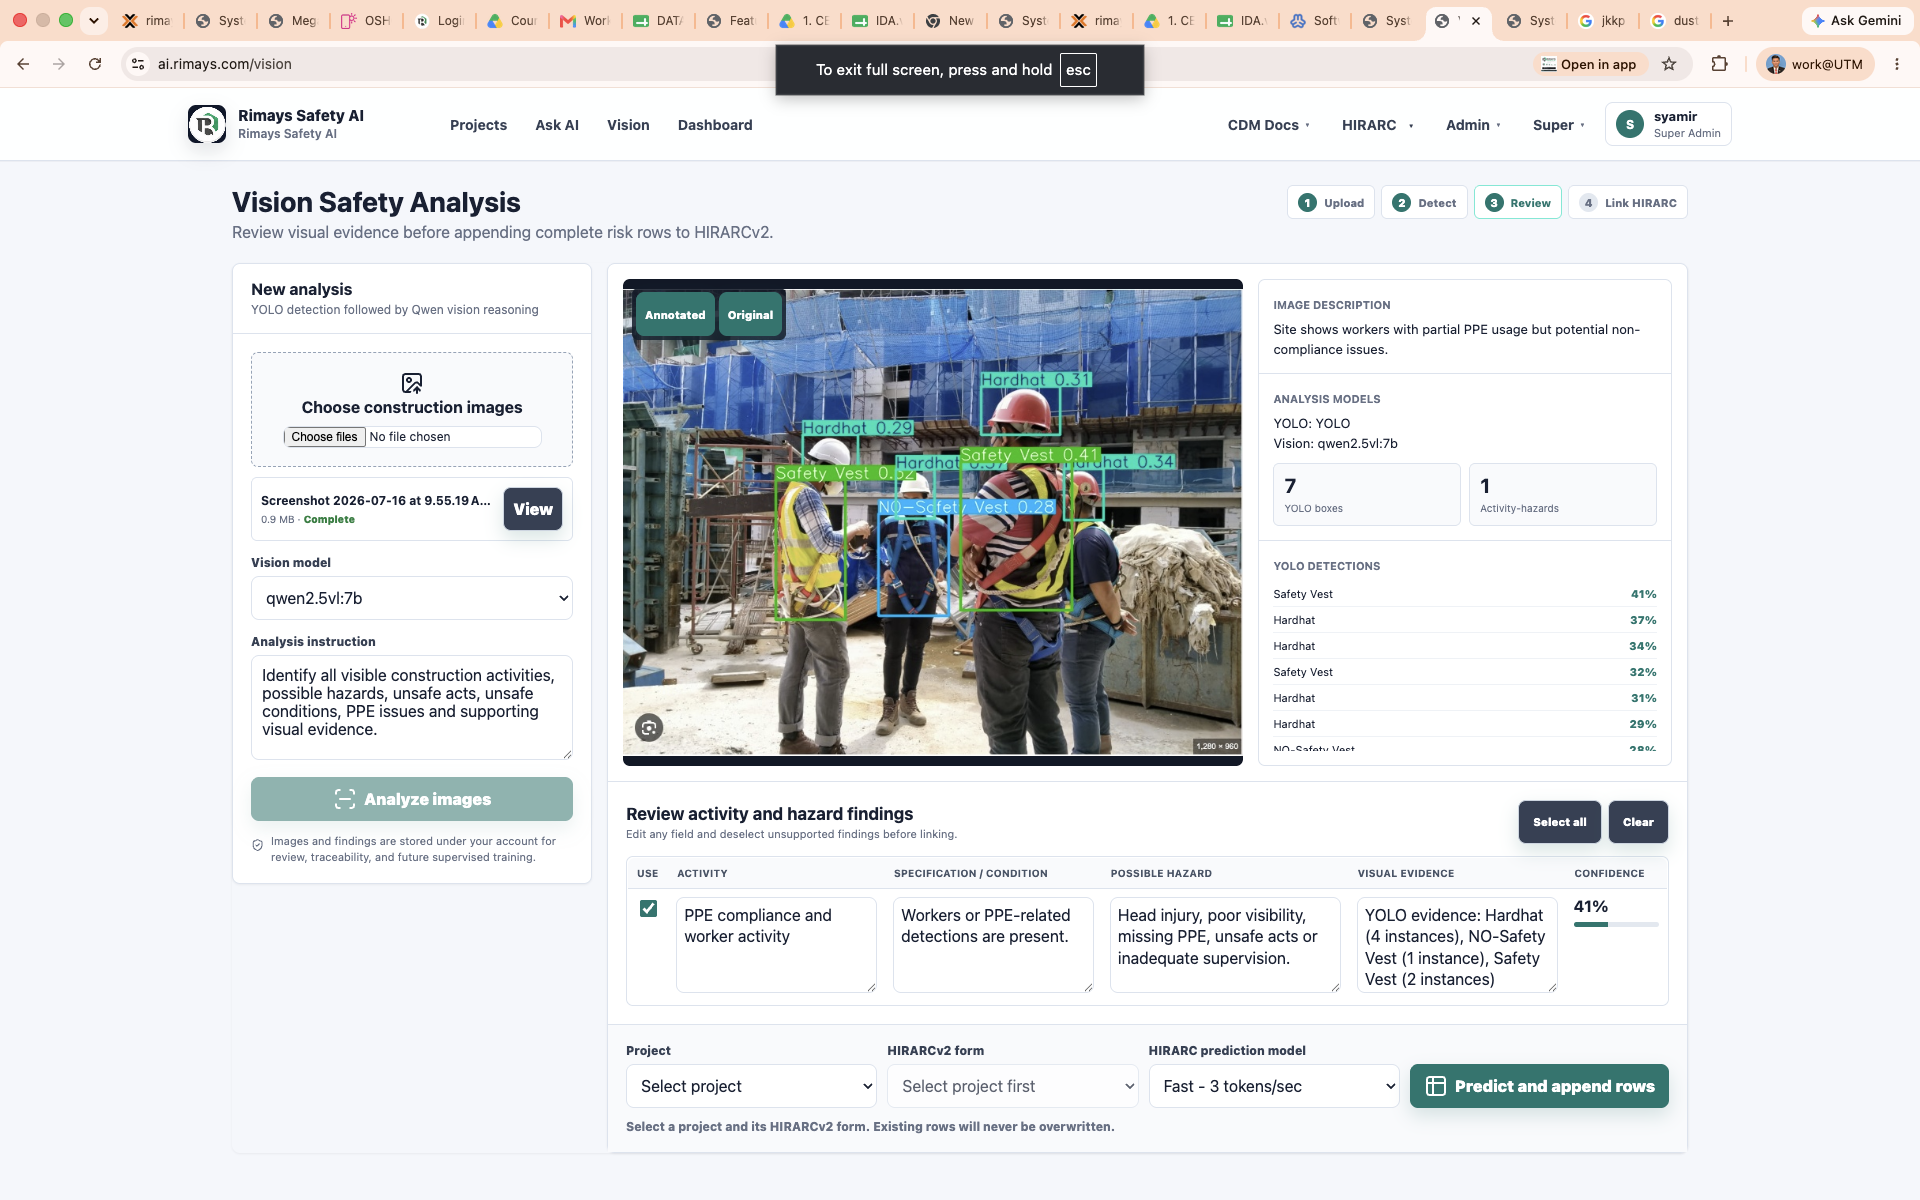Open the HIRARC prediction model dropdown
Image resolution: width=1920 pixels, height=1200 pixels.
tap(1274, 1086)
